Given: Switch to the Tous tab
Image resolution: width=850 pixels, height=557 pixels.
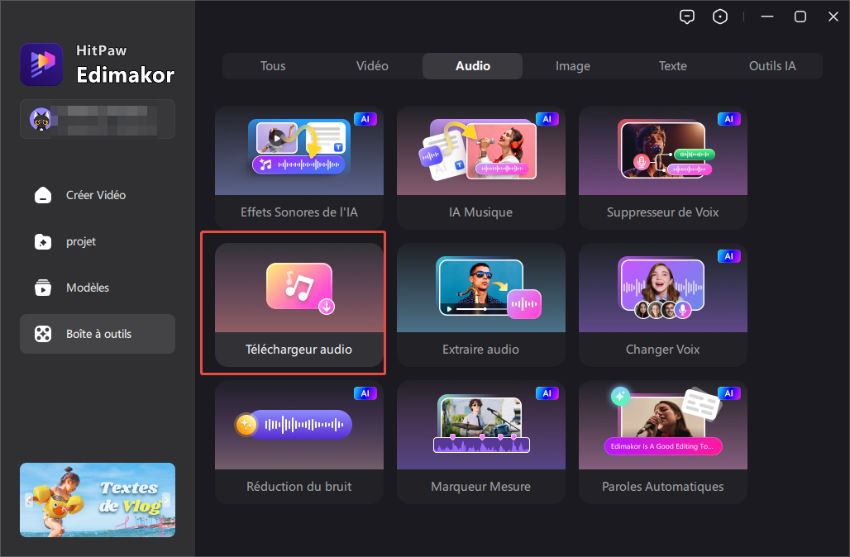Looking at the screenshot, I should pos(273,66).
